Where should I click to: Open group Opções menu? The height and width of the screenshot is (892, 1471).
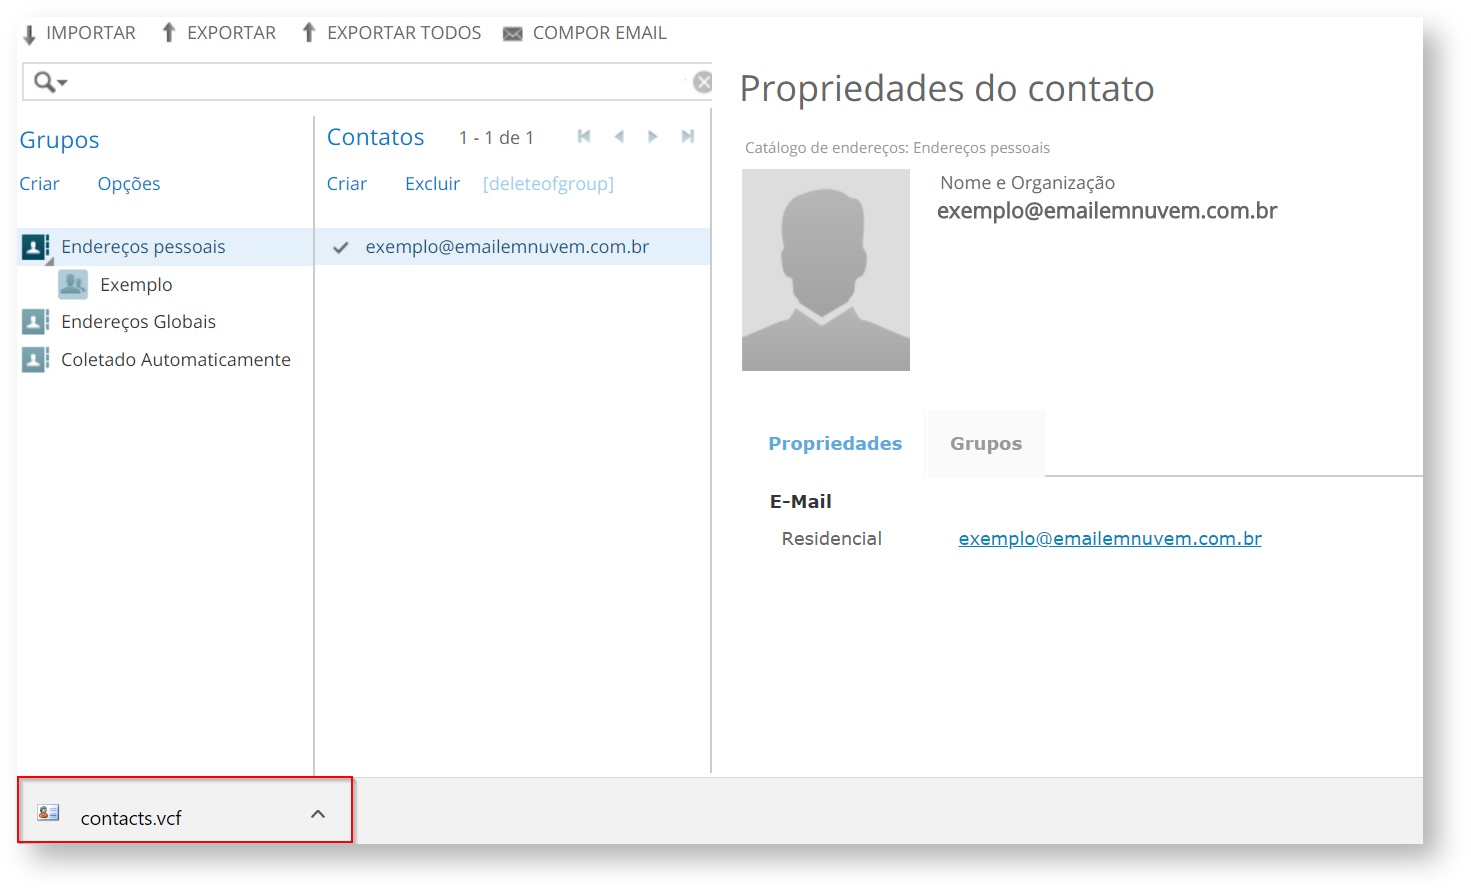[129, 184]
